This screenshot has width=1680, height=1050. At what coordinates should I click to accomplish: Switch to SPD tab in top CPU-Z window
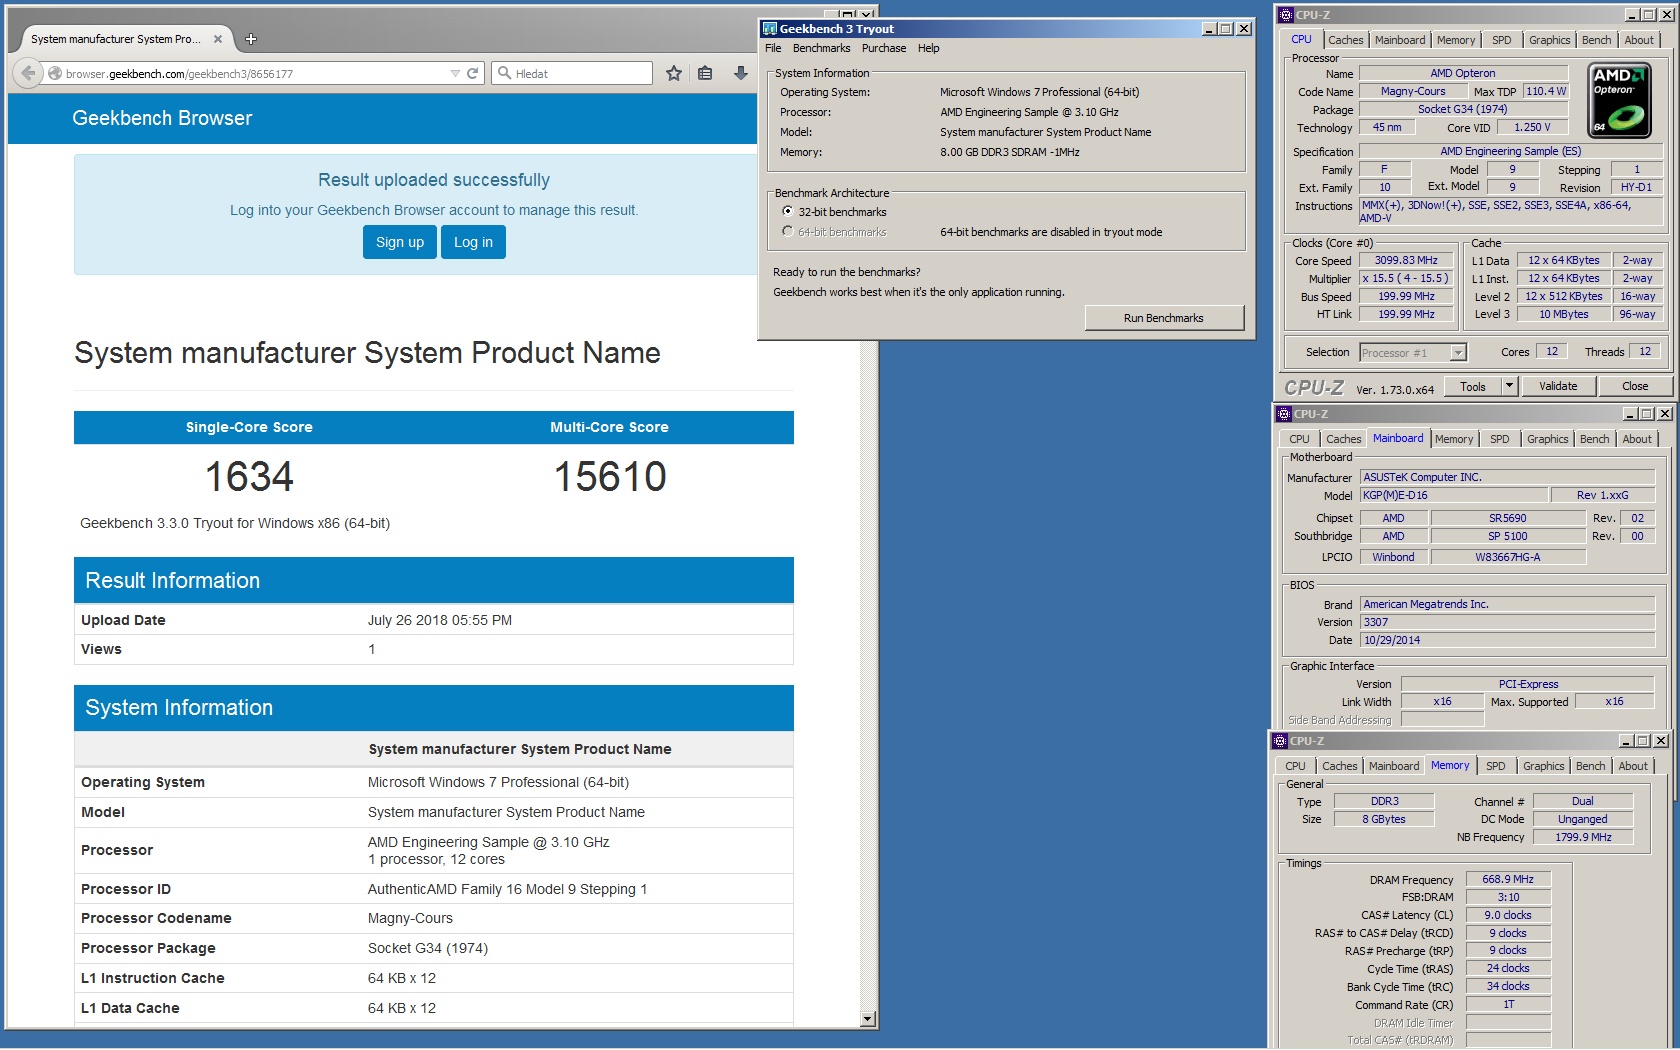coord(1501,40)
